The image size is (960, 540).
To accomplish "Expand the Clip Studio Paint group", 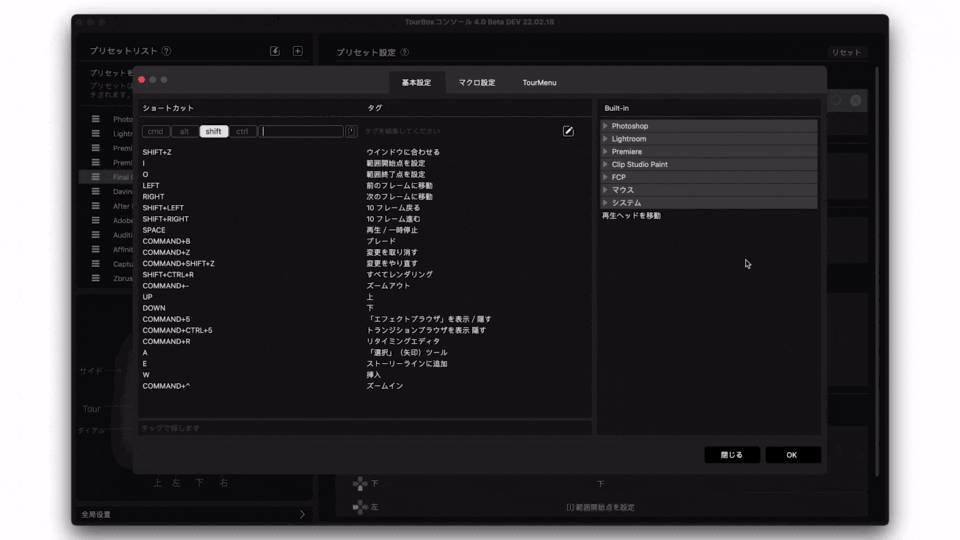I will click(606, 164).
